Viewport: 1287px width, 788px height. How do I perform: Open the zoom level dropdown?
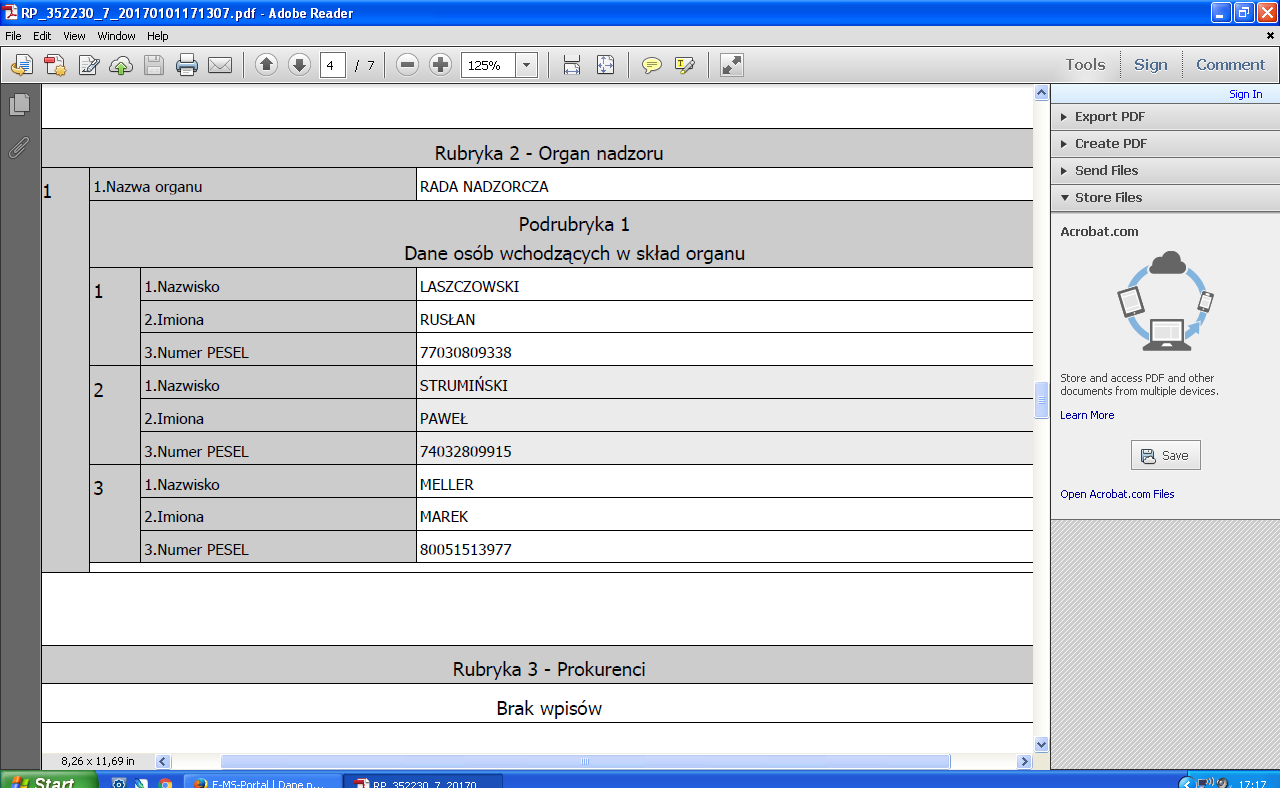tap(527, 66)
